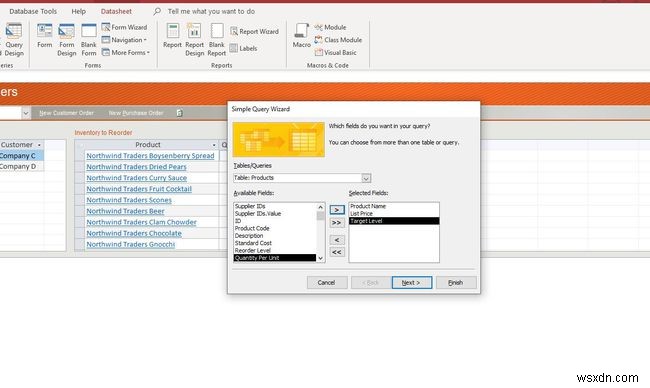The height and width of the screenshot is (388, 650).
Task: Select Product Name in Selected Fields
Action: coord(394,206)
